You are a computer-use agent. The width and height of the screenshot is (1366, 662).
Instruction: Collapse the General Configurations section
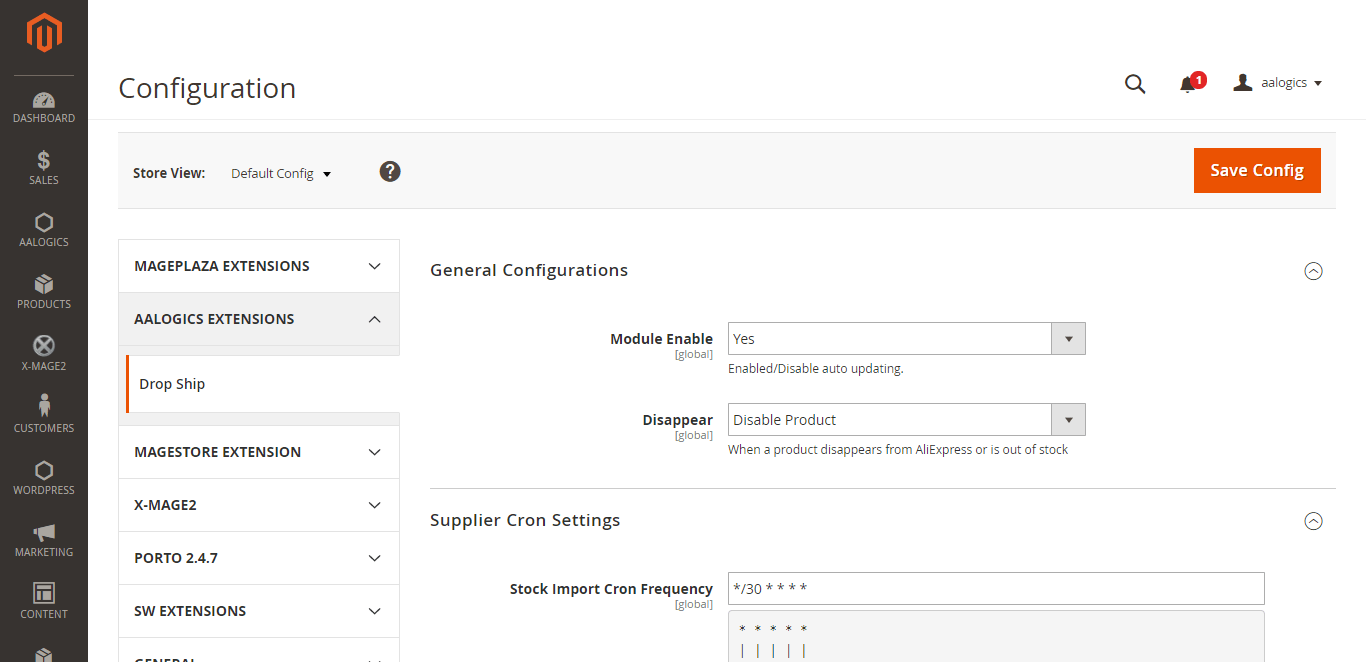click(x=1314, y=271)
